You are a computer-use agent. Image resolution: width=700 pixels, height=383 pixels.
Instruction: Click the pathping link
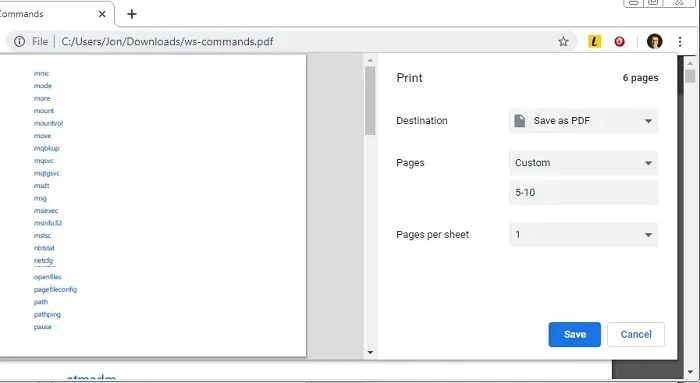(x=47, y=314)
